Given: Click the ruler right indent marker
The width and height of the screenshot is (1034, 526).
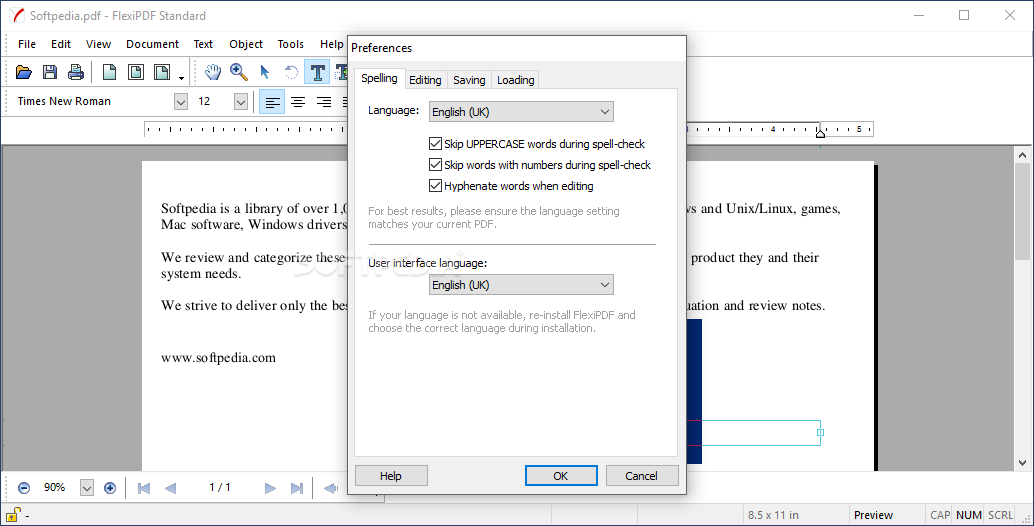Looking at the screenshot, I should pos(820,132).
